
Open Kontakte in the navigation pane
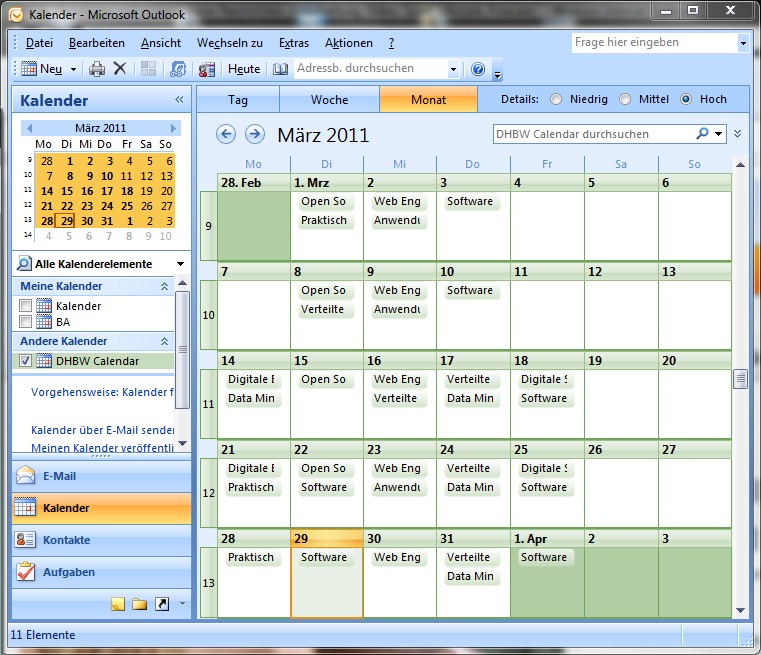(x=101, y=540)
